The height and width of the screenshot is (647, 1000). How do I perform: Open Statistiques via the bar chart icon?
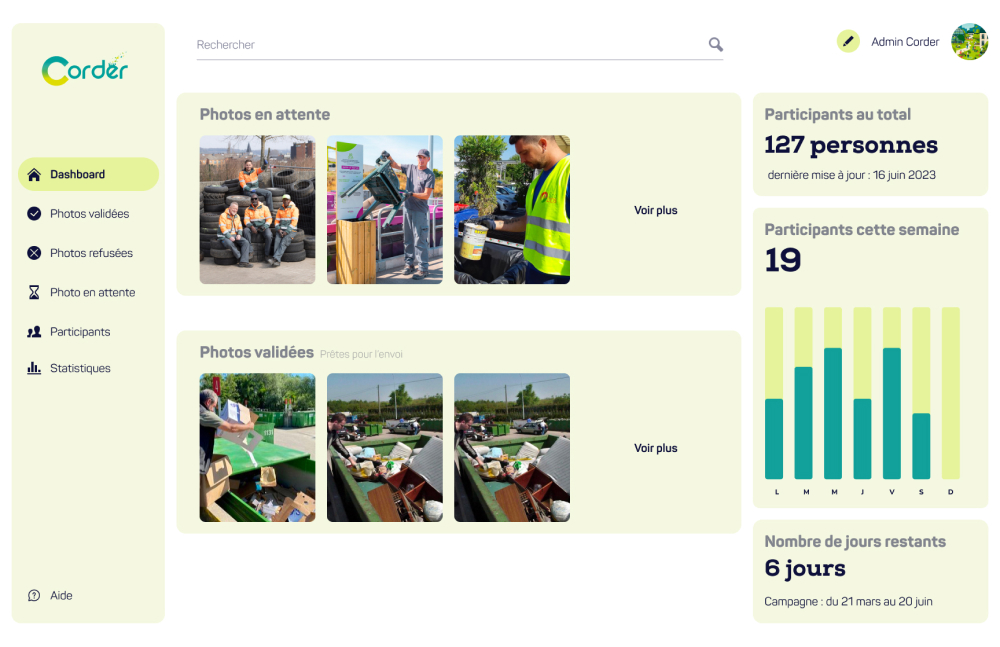[x=33, y=368]
